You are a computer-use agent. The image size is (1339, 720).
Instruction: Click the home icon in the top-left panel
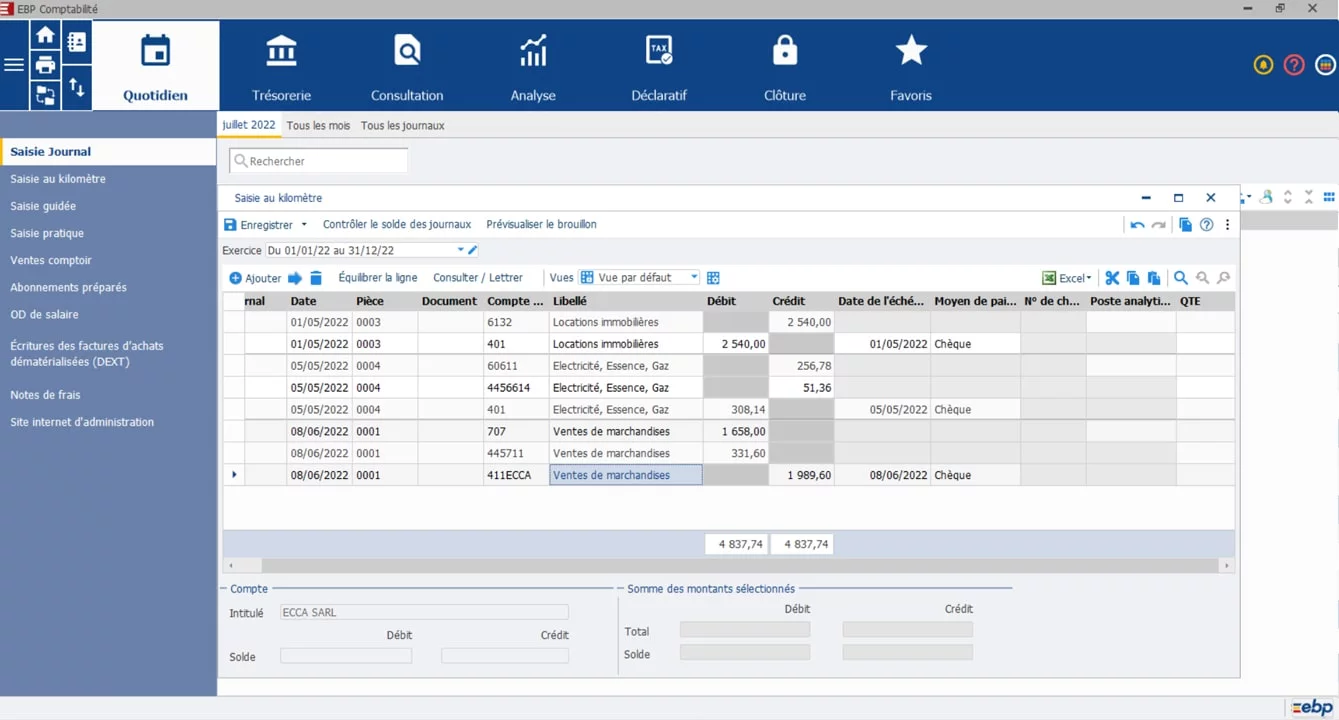pyautogui.click(x=45, y=34)
